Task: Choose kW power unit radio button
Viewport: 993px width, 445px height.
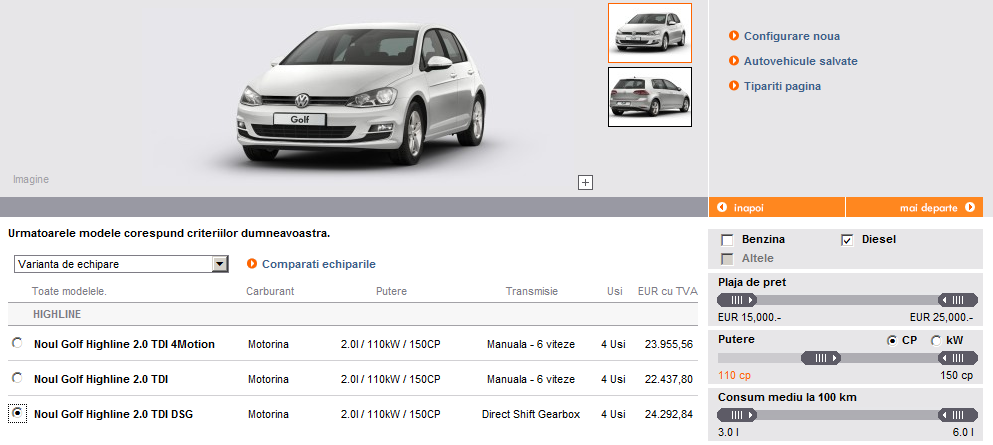Action: [x=936, y=341]
